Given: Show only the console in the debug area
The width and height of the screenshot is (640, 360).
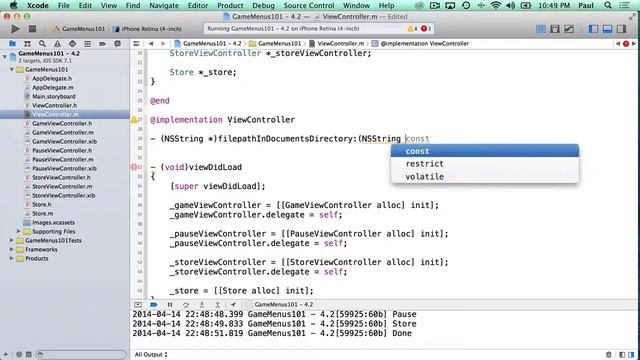Looking at the screenshot, I should (x=631, y=355).
